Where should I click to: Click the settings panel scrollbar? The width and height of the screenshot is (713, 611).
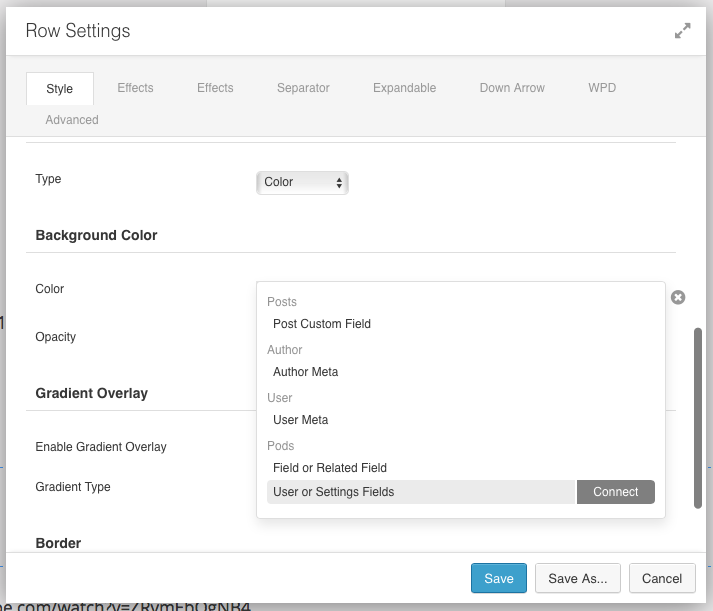(x=698, y=418)
